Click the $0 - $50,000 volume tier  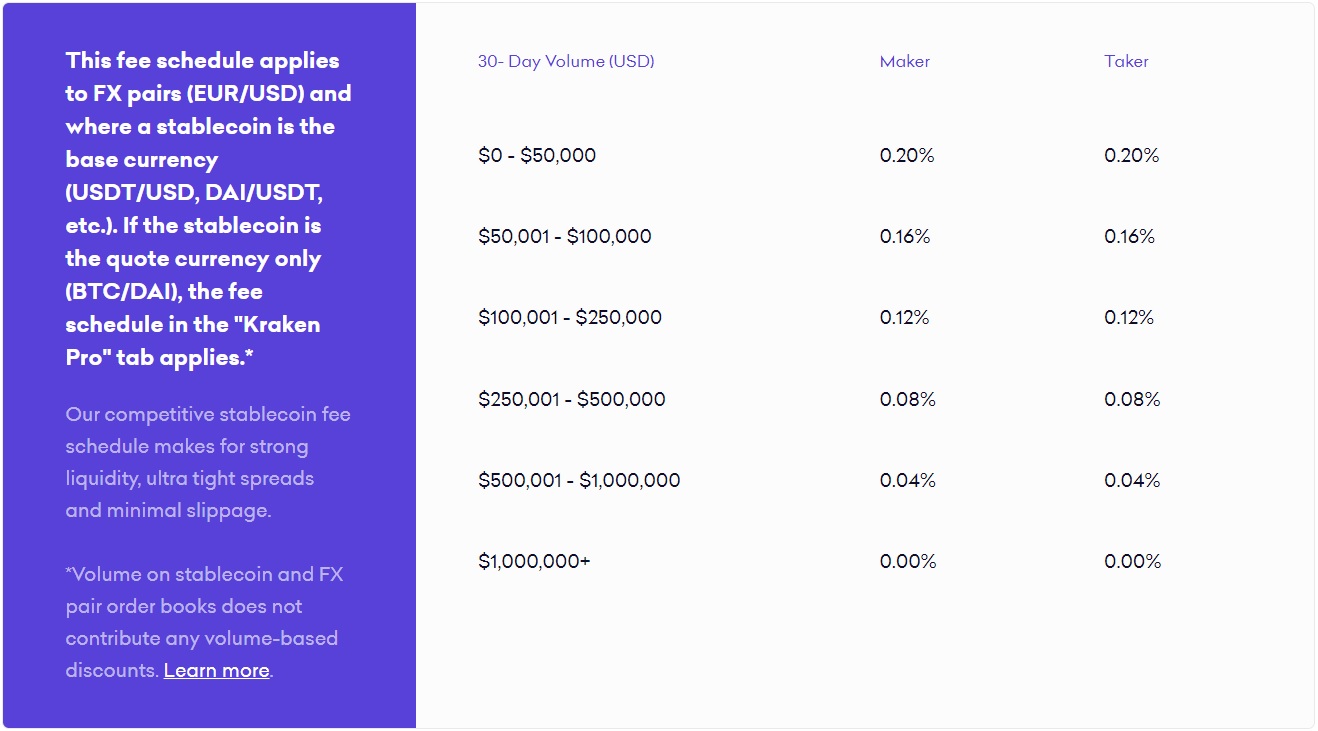pos(537,156)
